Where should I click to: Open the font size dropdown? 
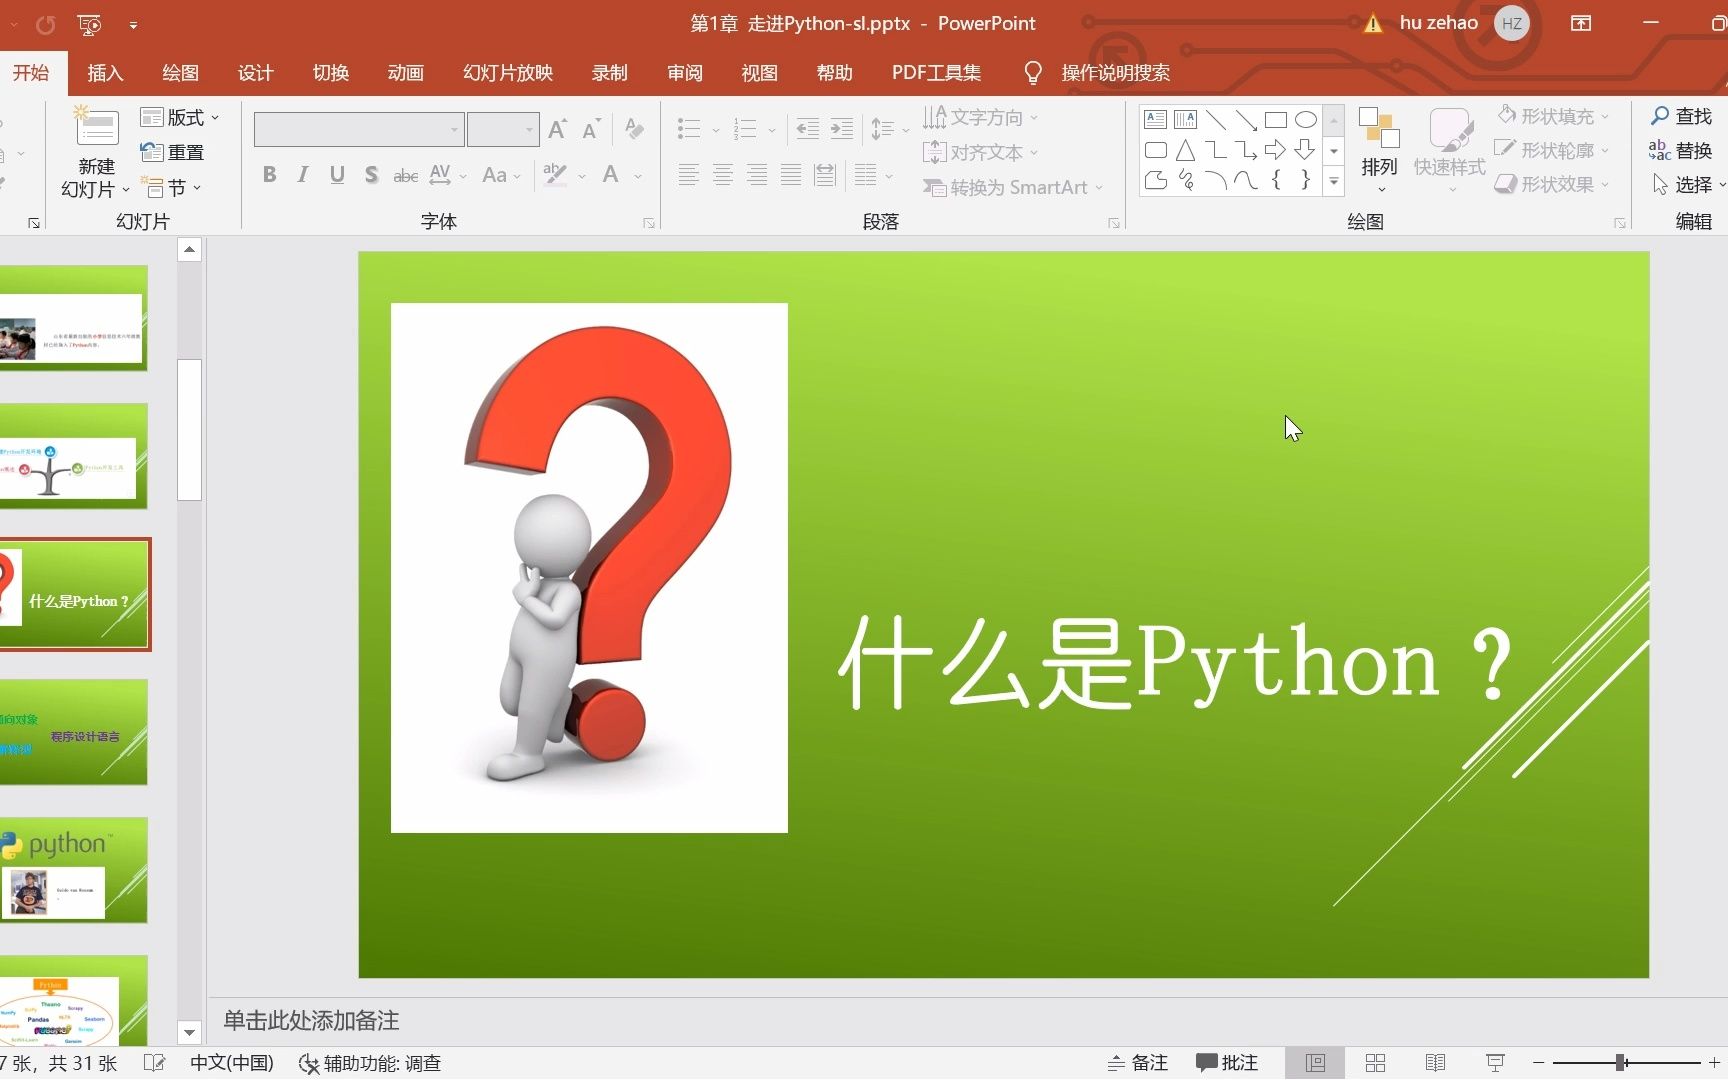[x=528, y=129]
